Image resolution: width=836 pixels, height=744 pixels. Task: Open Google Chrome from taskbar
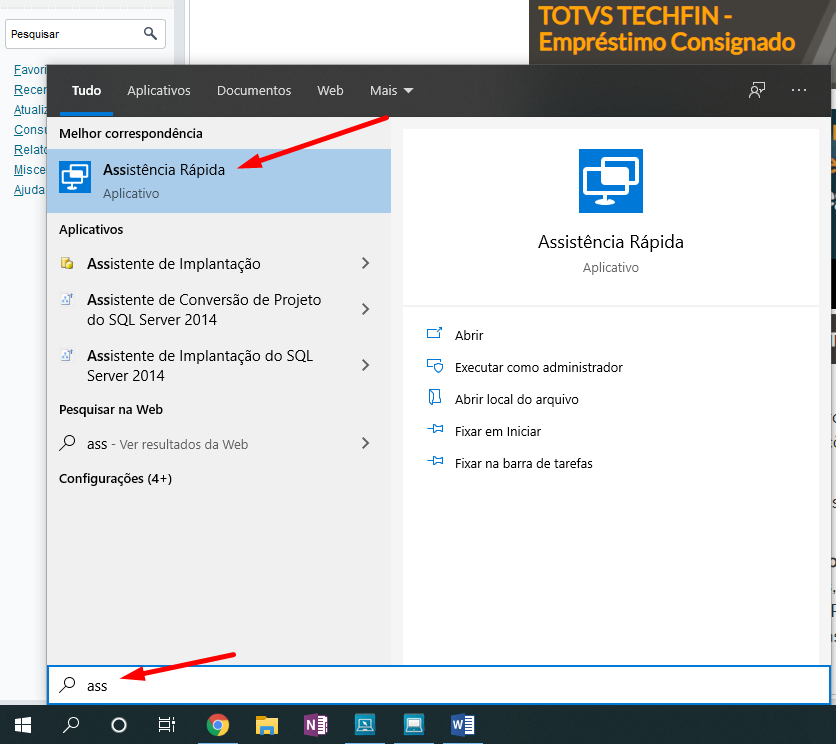(218, 725)
